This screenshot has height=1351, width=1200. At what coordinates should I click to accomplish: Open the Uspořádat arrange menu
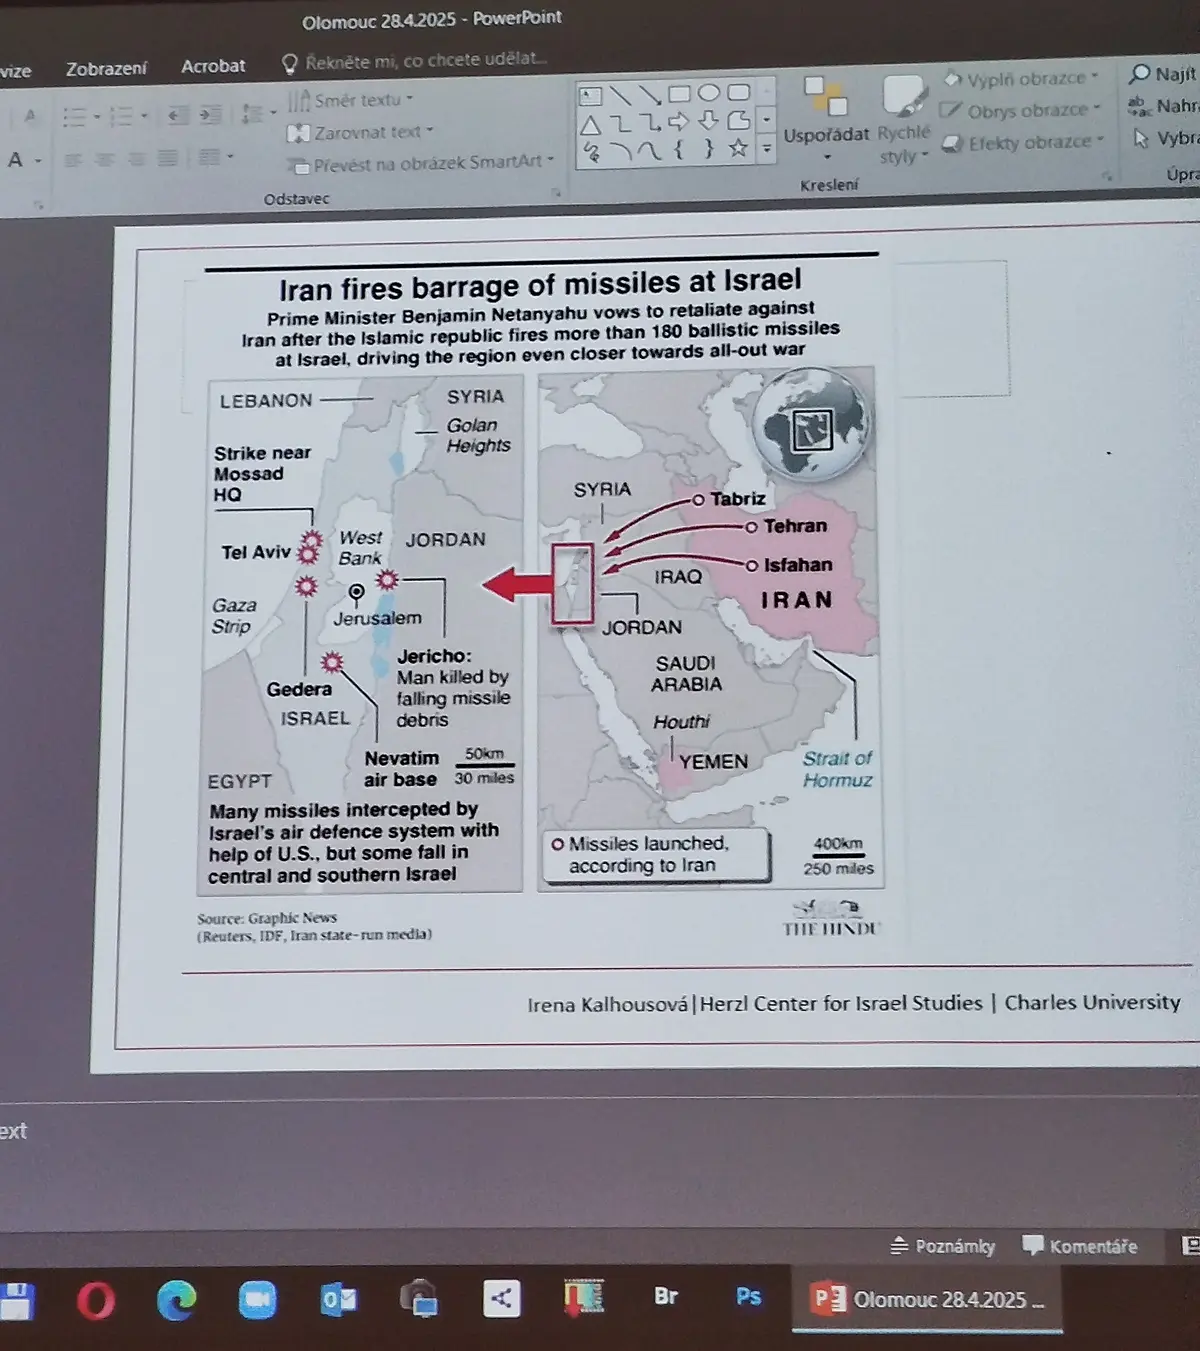pos(826,118)
